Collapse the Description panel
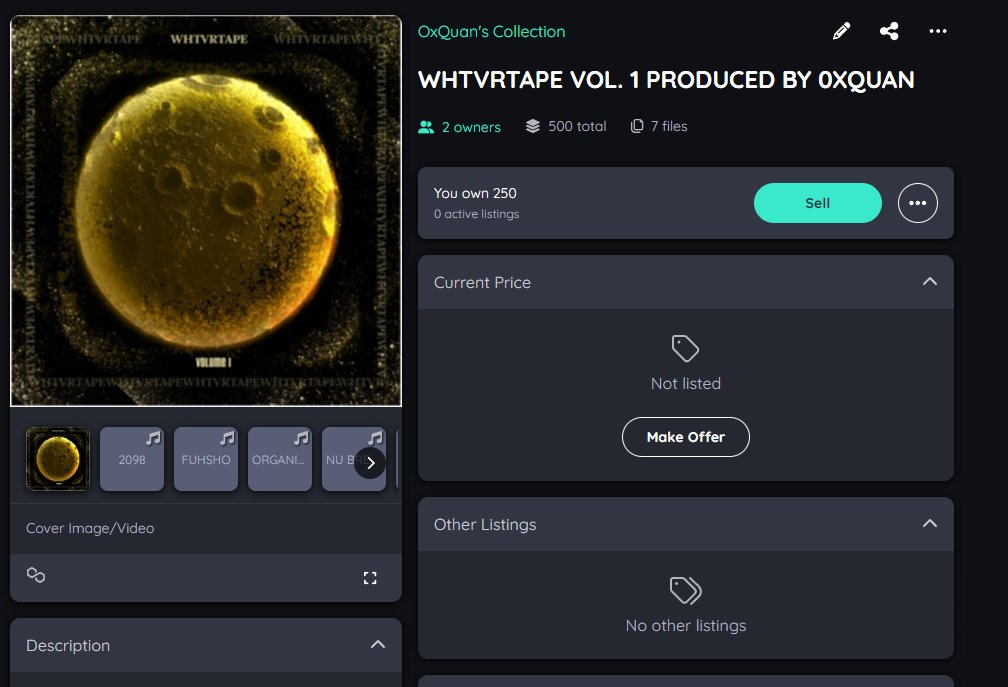 point(378,645)
